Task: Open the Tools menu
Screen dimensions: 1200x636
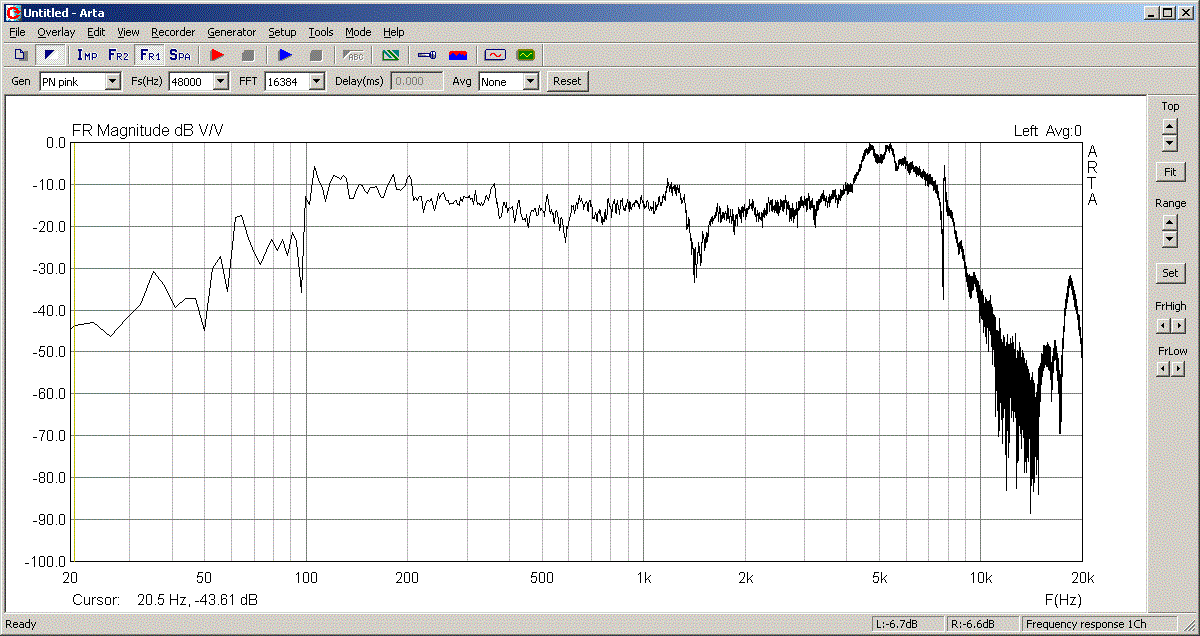Action: (x=321, y=32)
